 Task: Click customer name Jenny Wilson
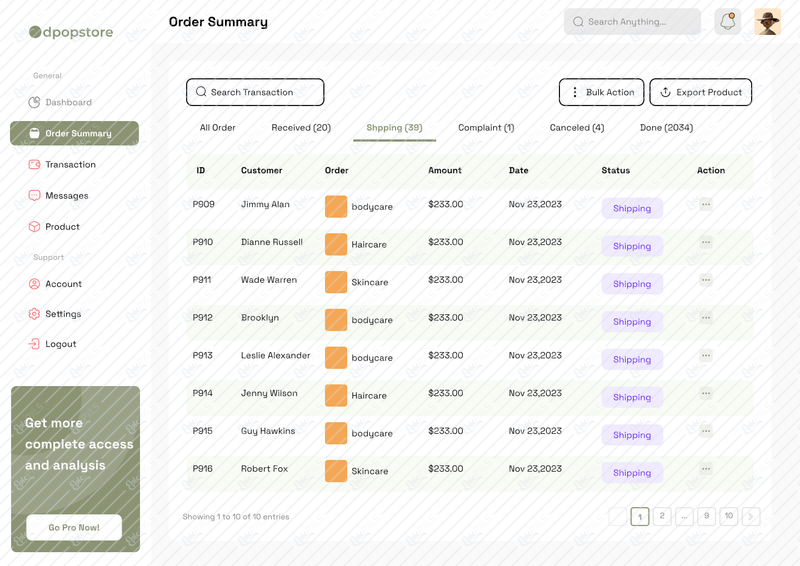(269, 393)
